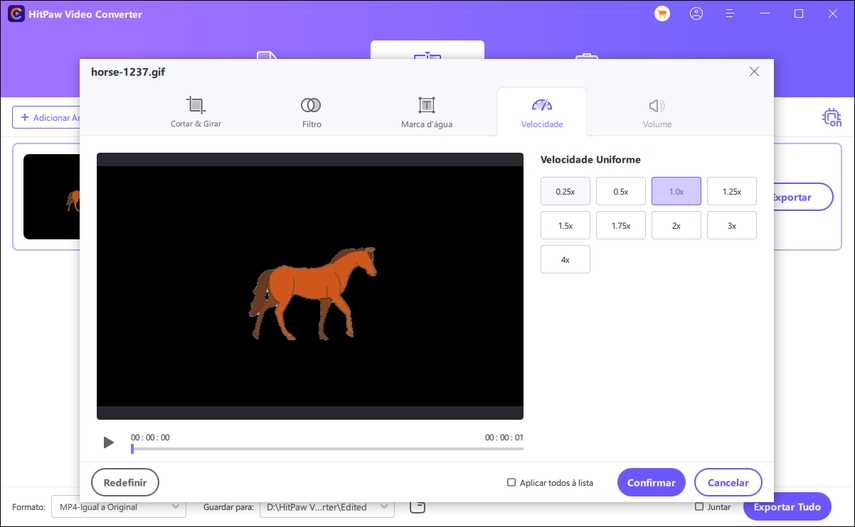Screen dimensions: 855x527
Task: Enable Aplicar todos à lista checkbox
Action: (511, 482)
